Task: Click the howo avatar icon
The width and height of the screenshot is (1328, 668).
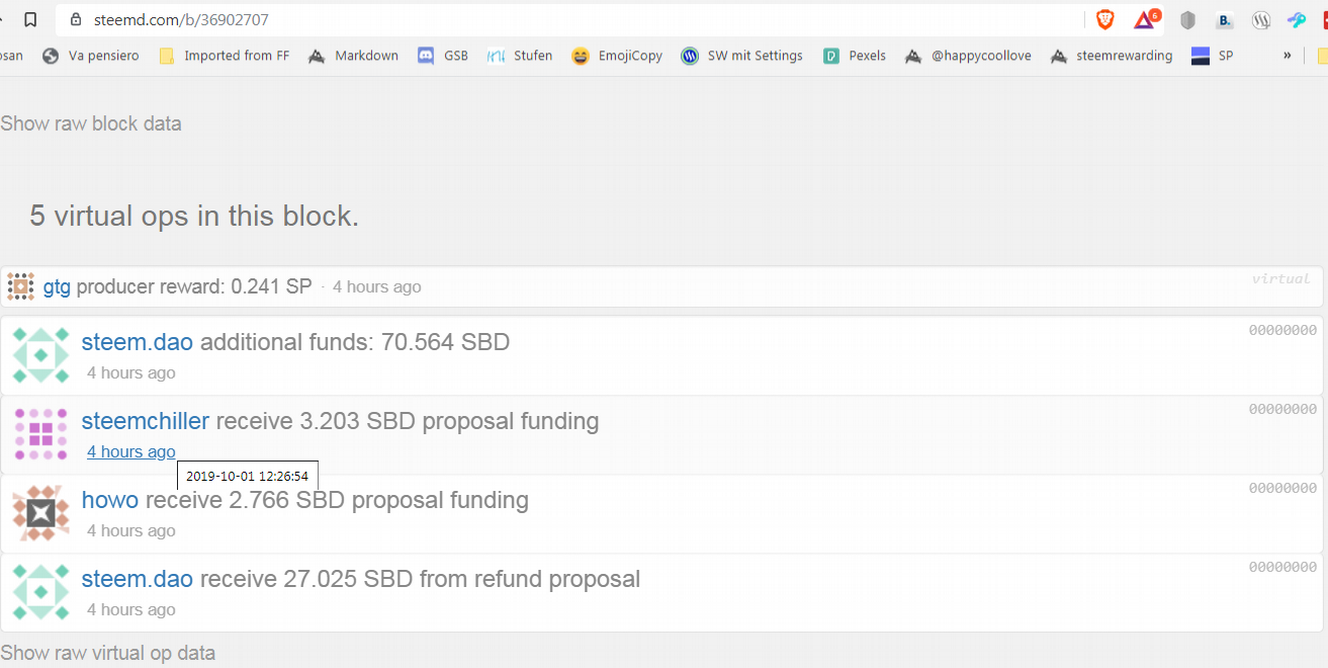Action: [x=41, y=513]
